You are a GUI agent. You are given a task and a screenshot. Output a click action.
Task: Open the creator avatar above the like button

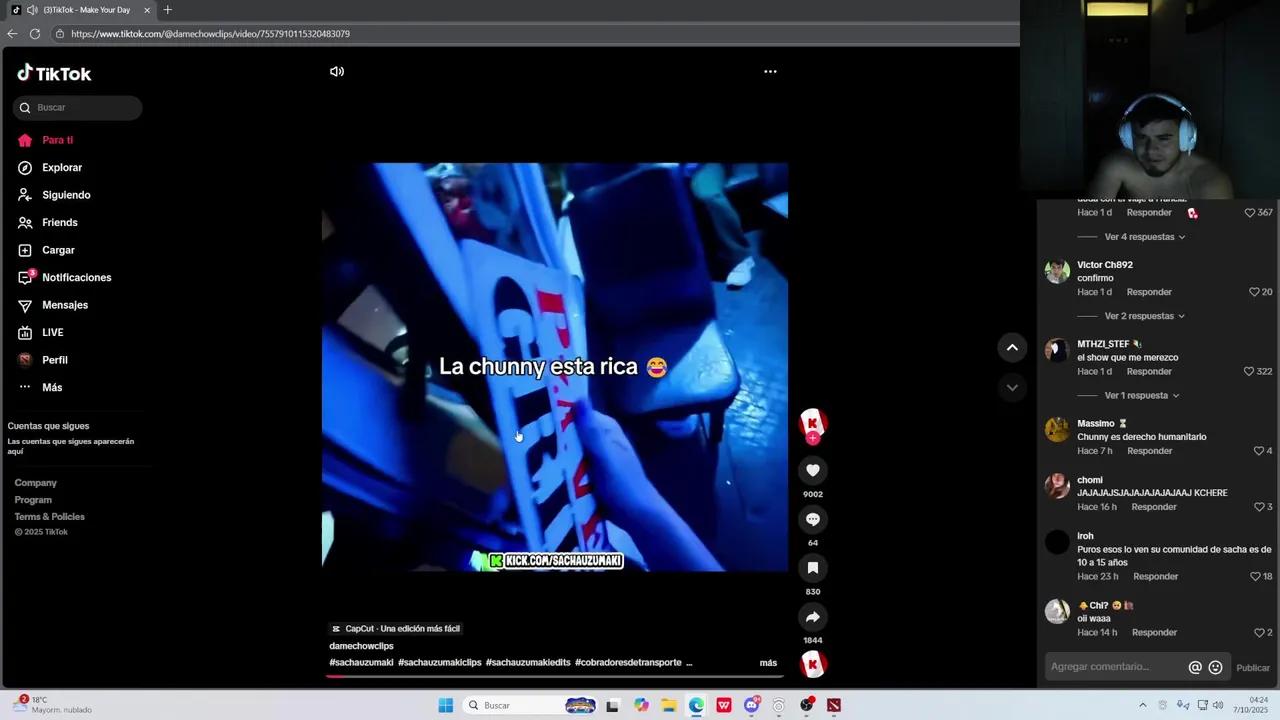(x=813, y=422)
